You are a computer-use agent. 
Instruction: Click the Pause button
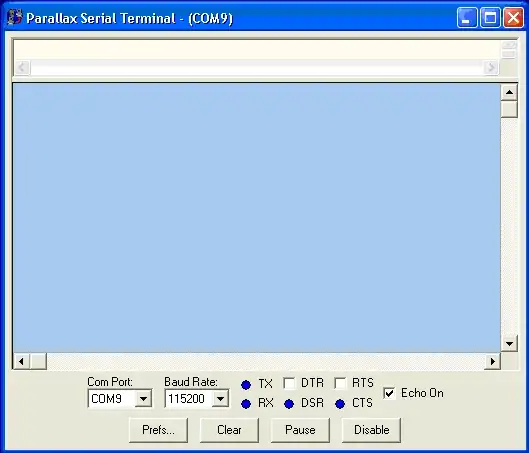tap(300, 430)
